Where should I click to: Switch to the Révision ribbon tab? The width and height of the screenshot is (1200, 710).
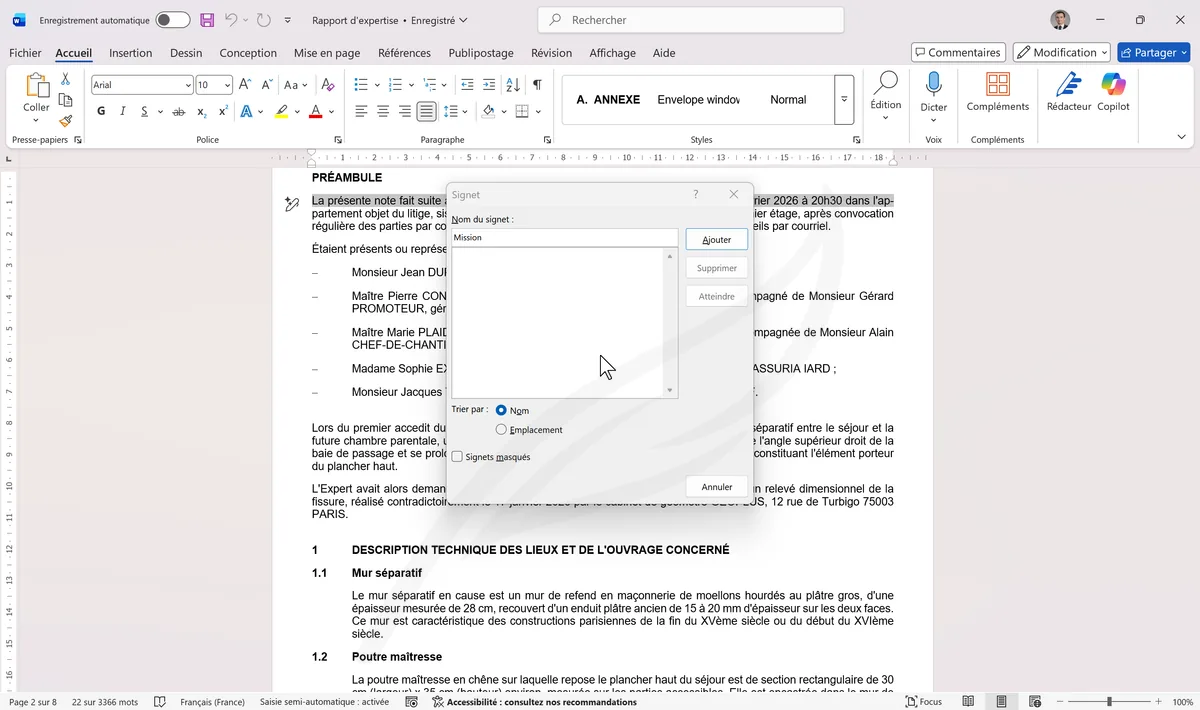pyautogui.click(x=551, y=53)
